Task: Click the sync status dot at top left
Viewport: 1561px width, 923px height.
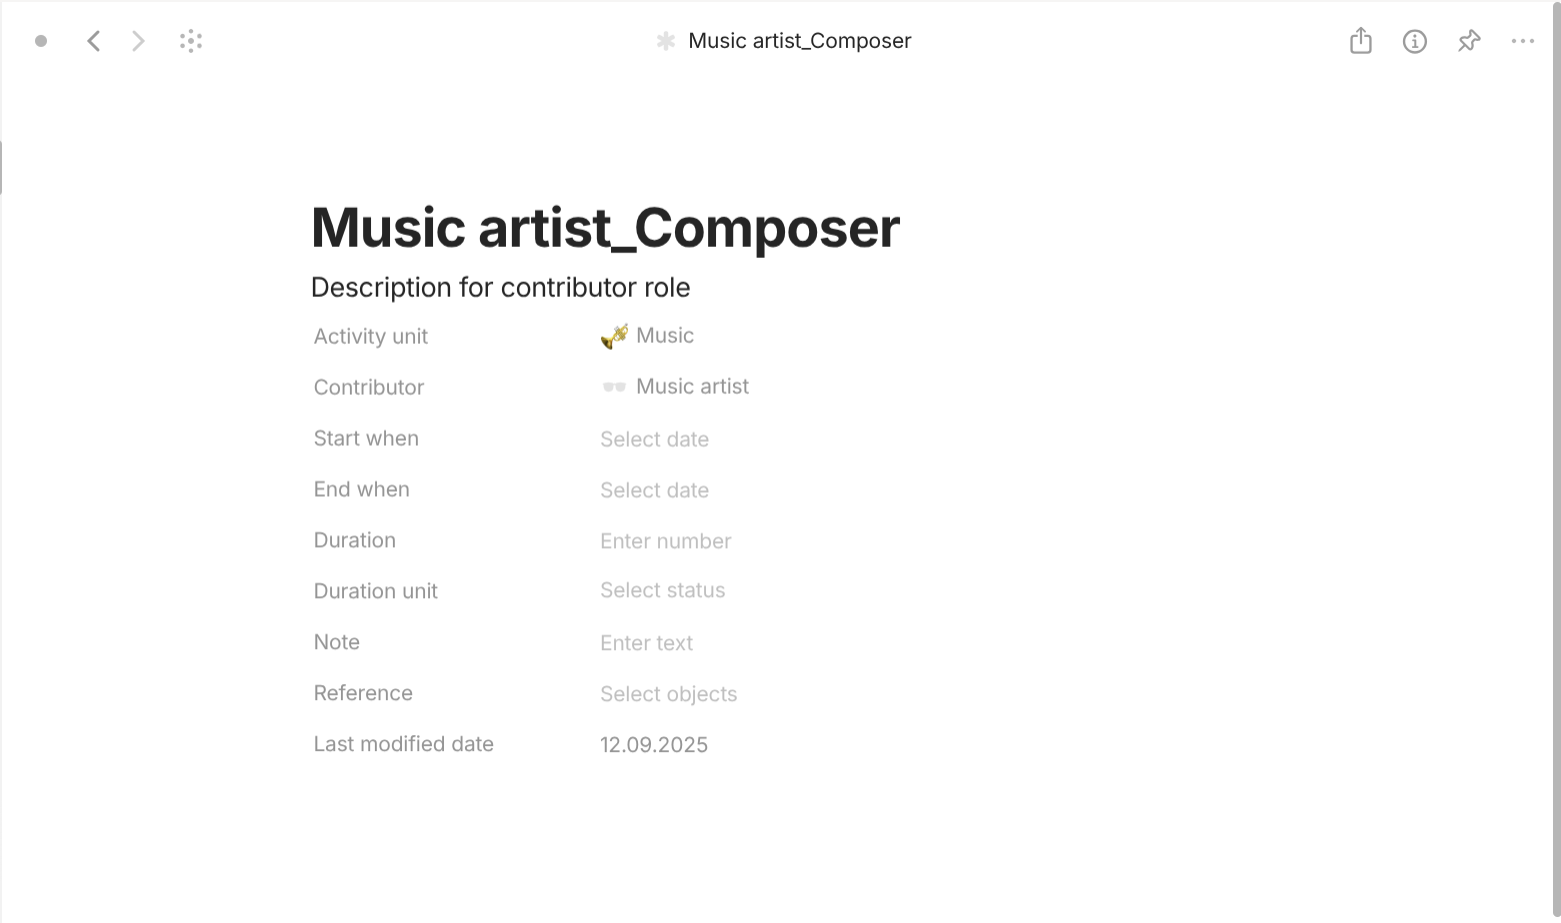Action: 41,41
